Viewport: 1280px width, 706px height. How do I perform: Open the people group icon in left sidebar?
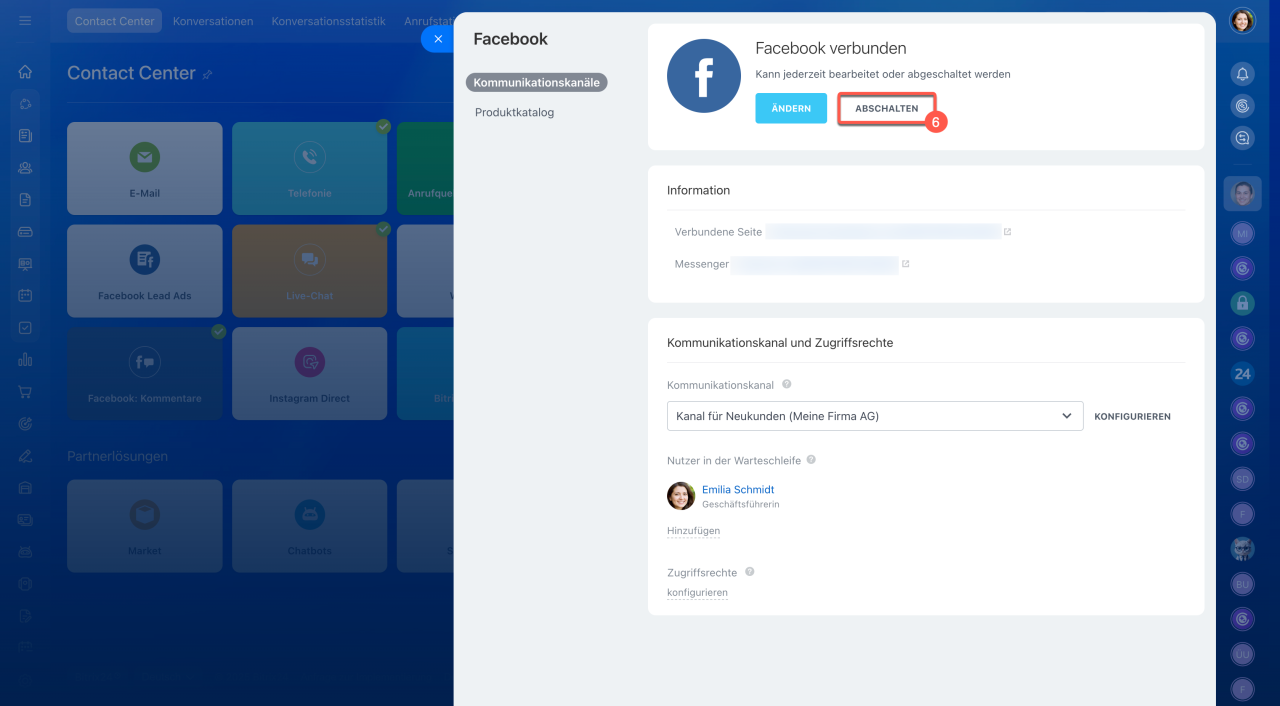25,168
